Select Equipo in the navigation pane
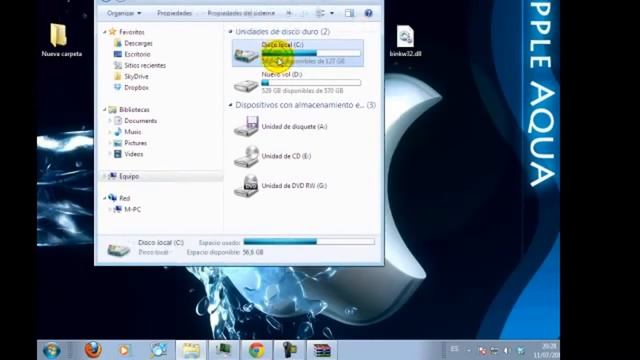The width and height of the screenshot is (640, 360). [x=129, y=176]
